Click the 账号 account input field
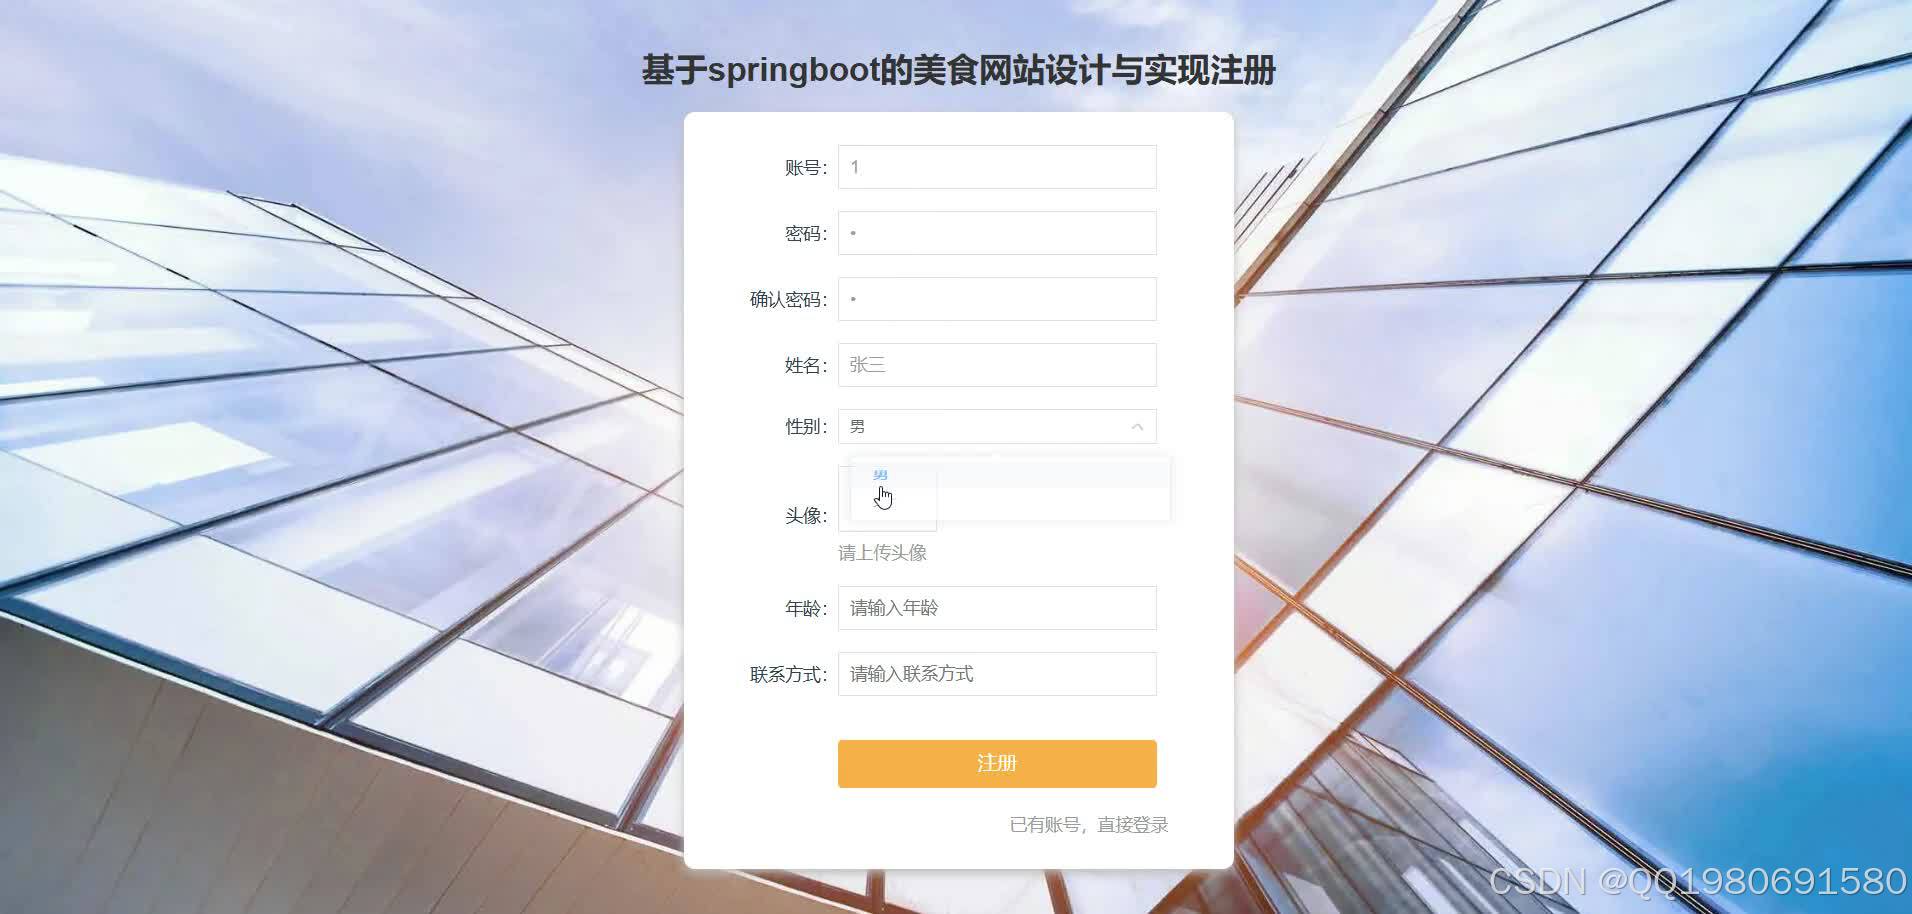Viewport: 1912px width, 914px height. click(995, 166)
